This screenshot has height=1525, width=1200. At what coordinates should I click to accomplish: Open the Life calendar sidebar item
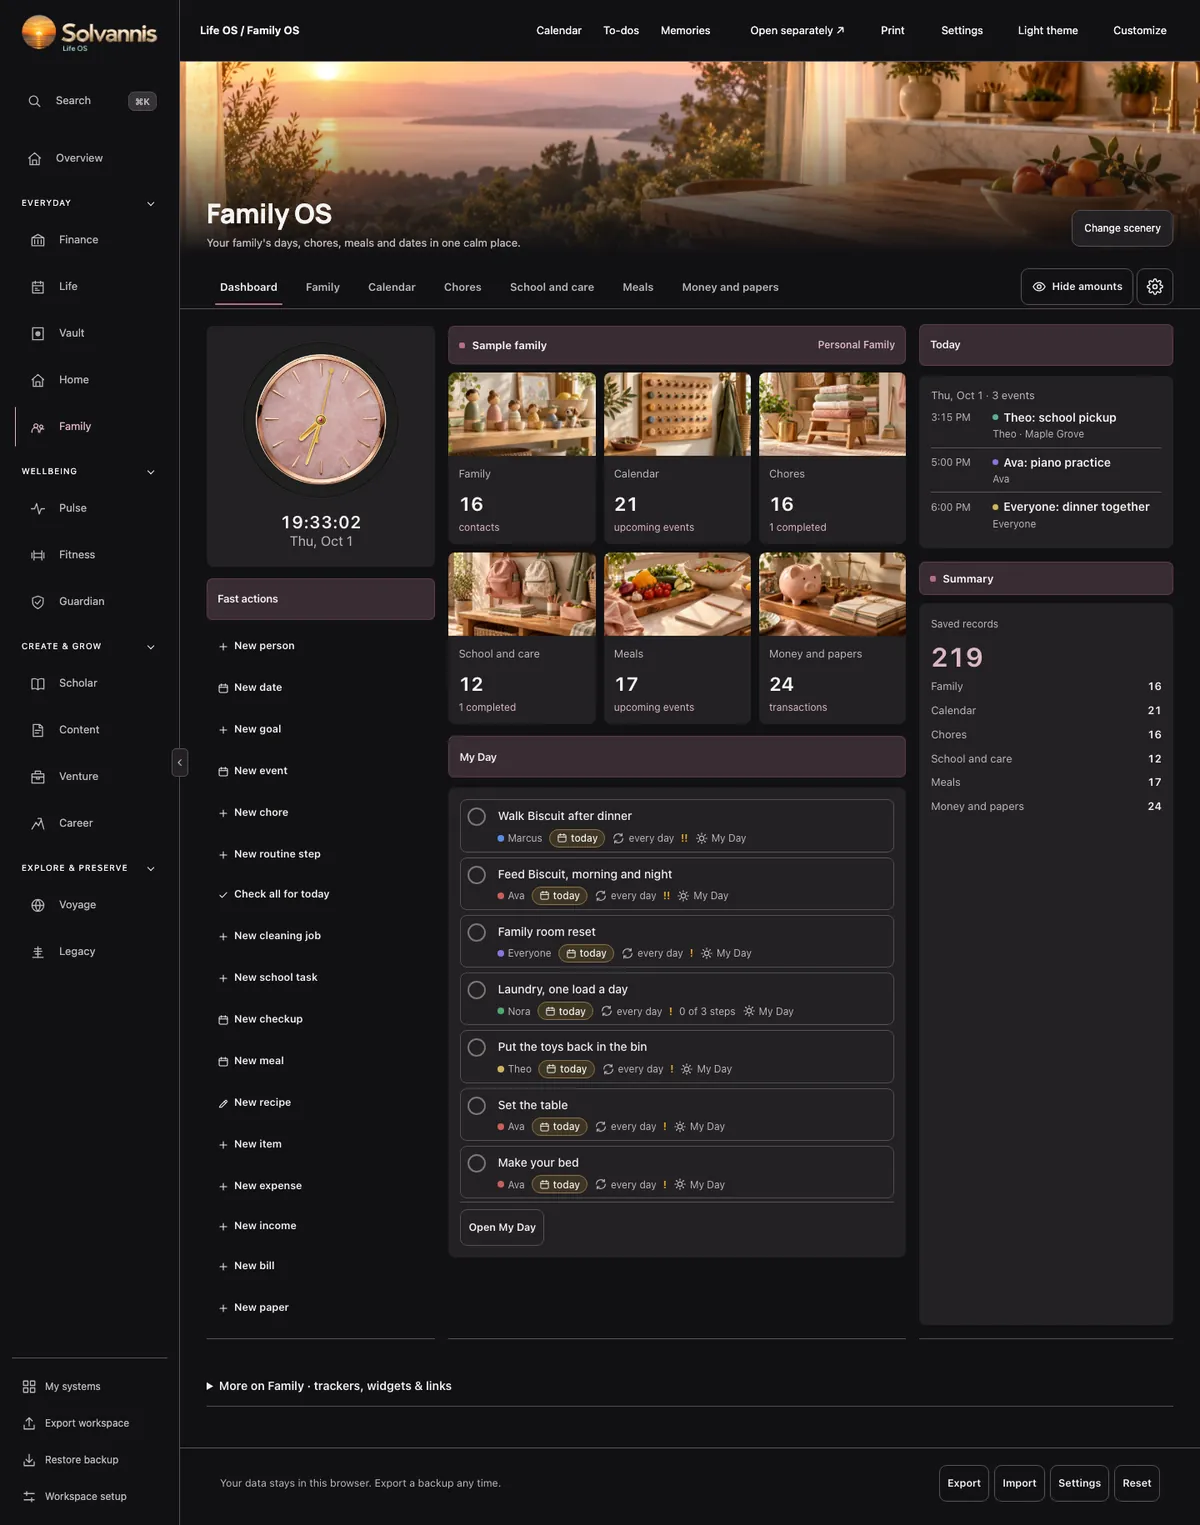point(68,287)
